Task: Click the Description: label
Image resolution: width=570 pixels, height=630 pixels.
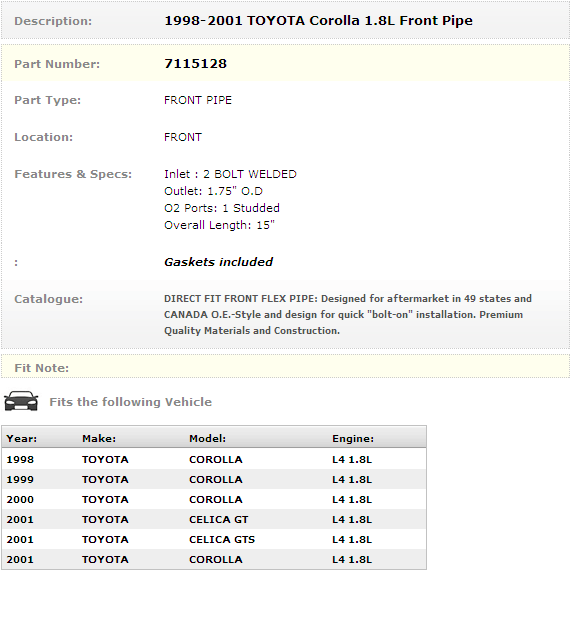Action: coord(53,21)
